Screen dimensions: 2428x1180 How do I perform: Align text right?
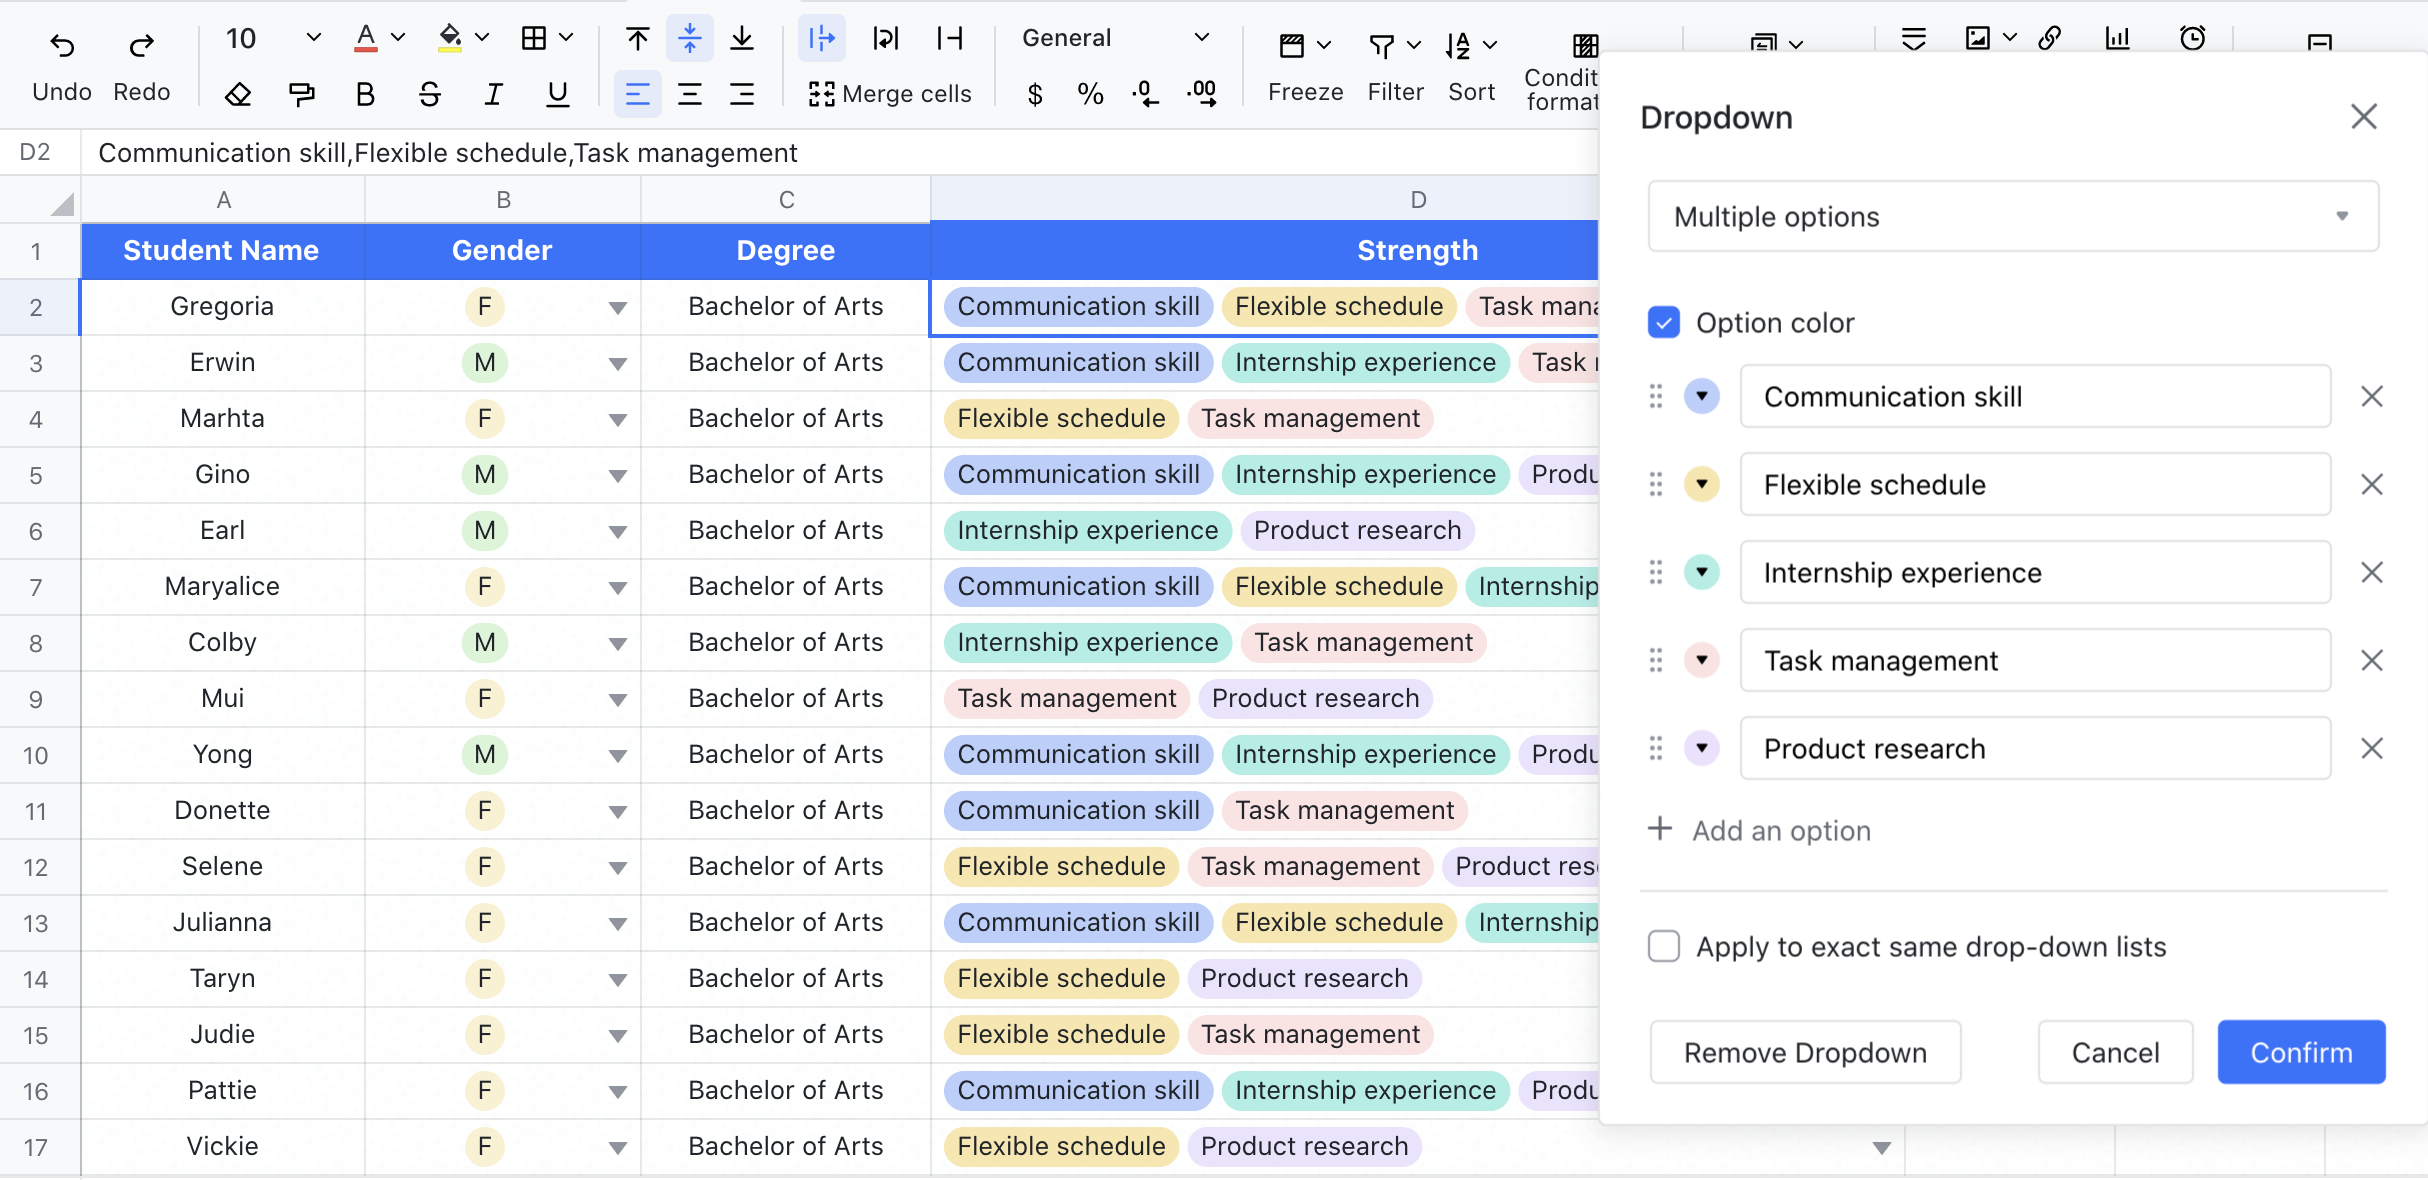pos(742,95)
